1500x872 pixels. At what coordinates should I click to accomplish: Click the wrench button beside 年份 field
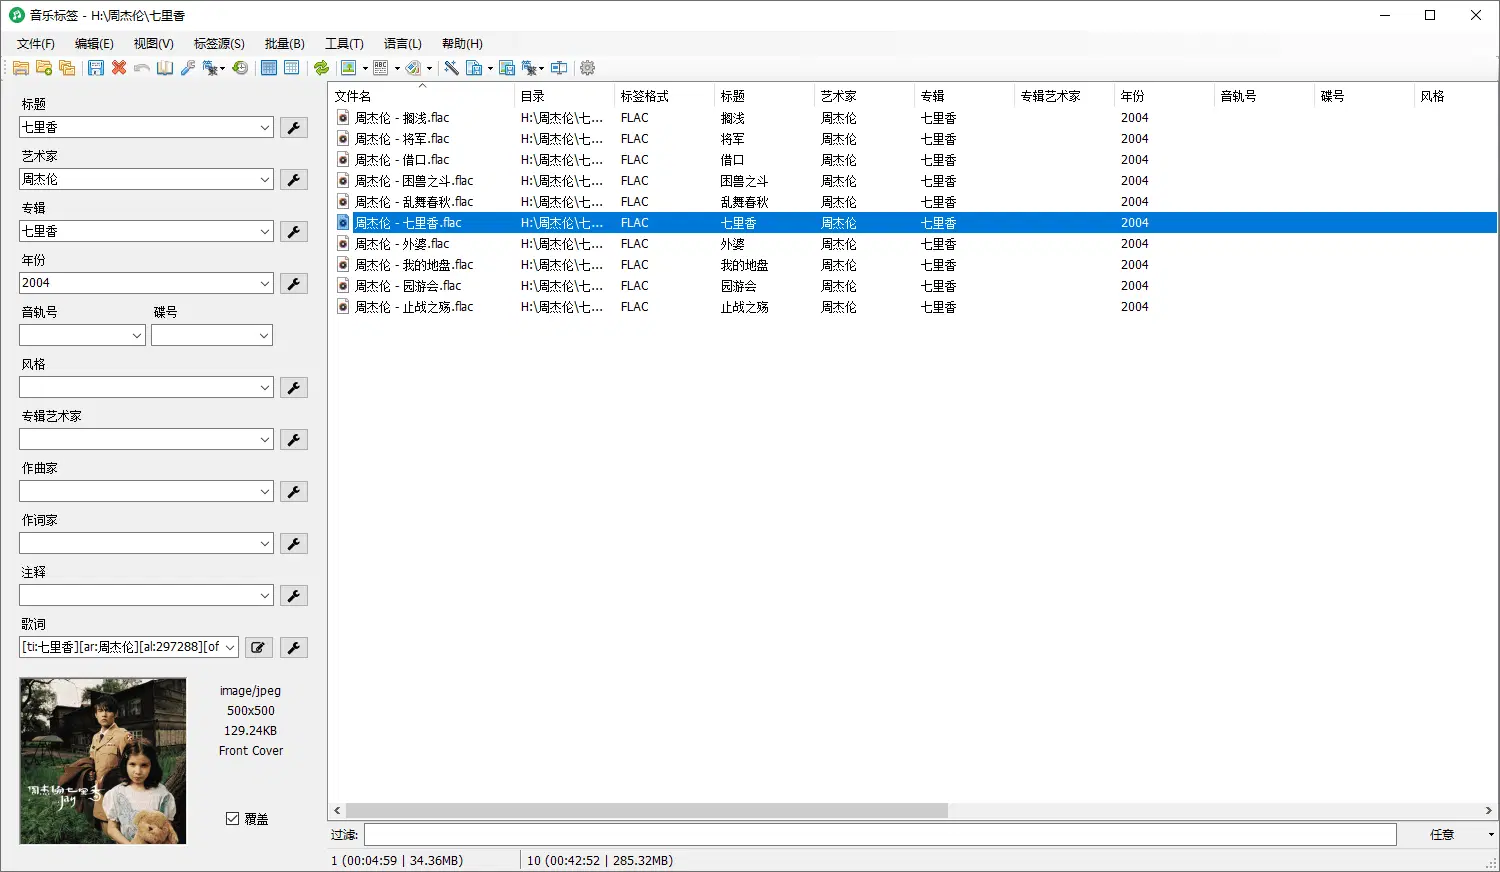[294, 284]
